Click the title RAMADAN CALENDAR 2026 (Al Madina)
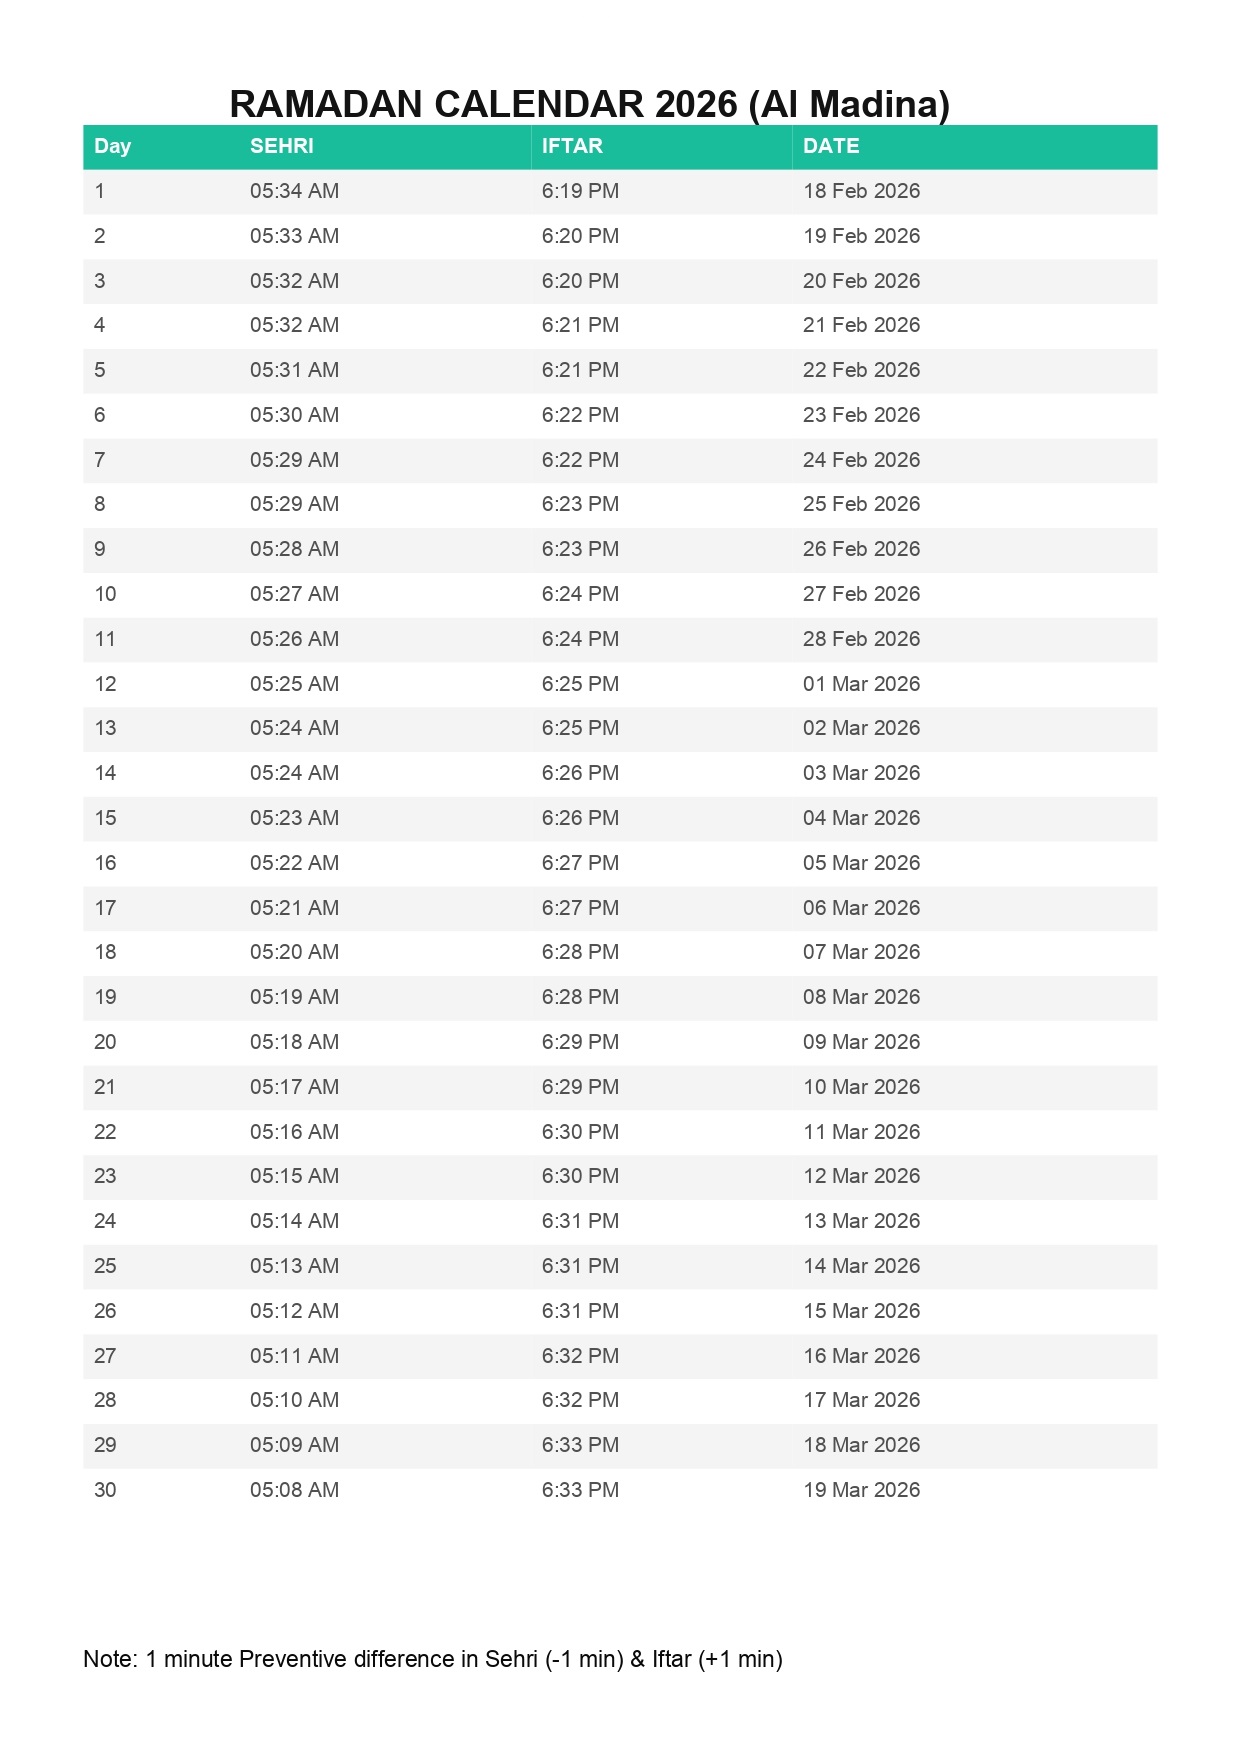The width and height of the screenshot is (1241, 1754). (589, 104)
